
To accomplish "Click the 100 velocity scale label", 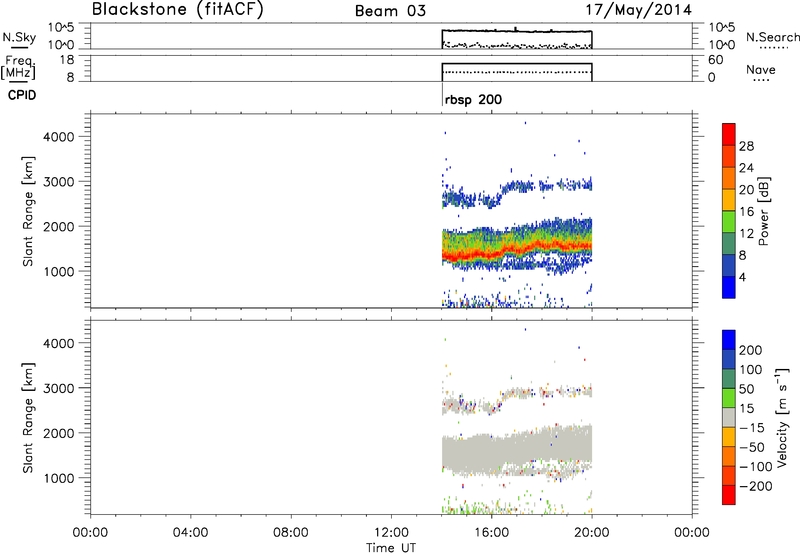I will coord(751,370).
